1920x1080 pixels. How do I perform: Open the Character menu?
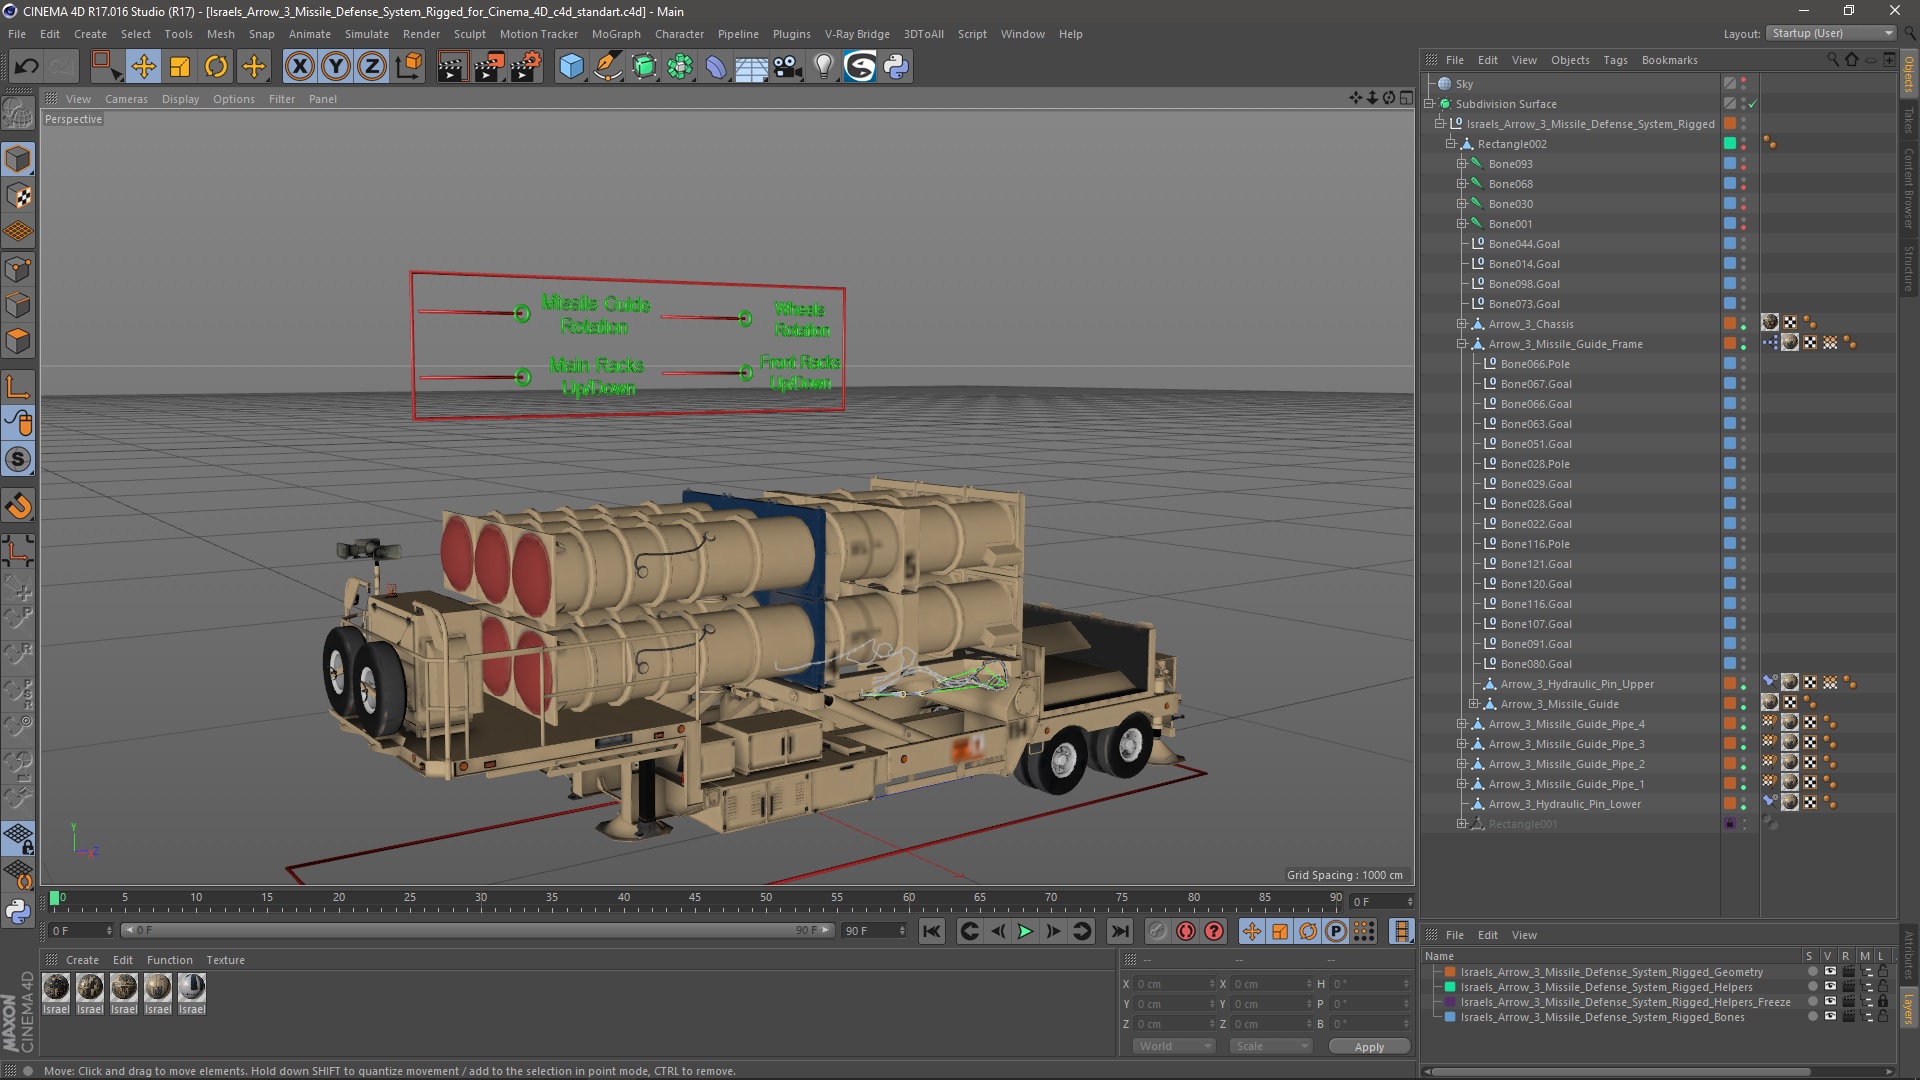[679, 34]
